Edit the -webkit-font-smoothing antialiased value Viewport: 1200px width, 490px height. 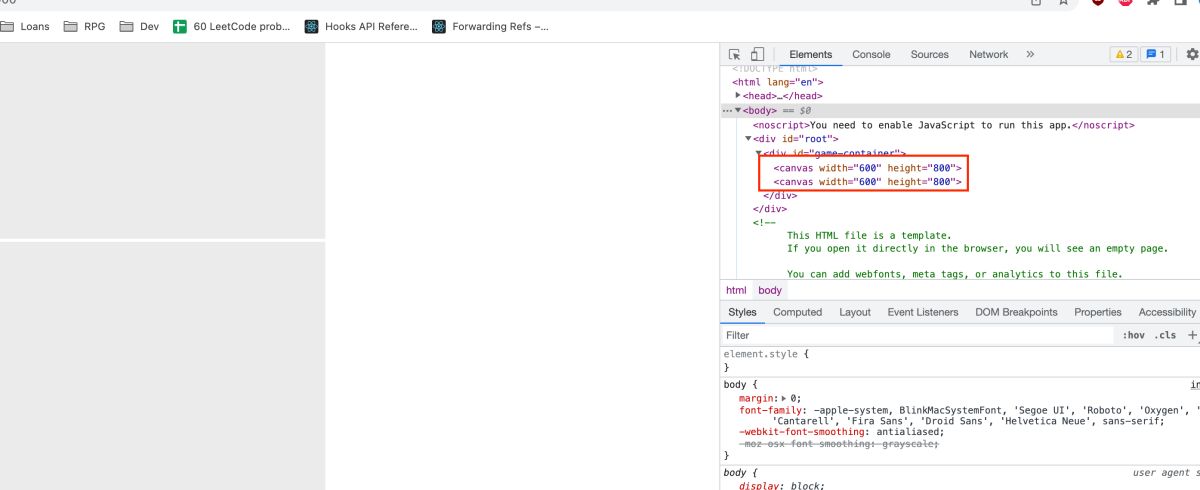pyautogui.click(x=907, y=432)
